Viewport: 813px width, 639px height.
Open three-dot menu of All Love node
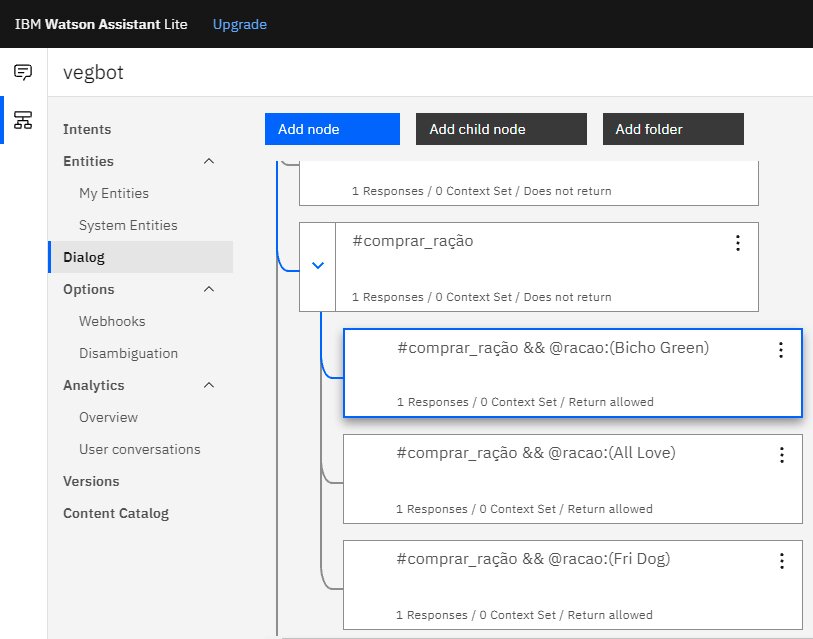tap(781, 455)
